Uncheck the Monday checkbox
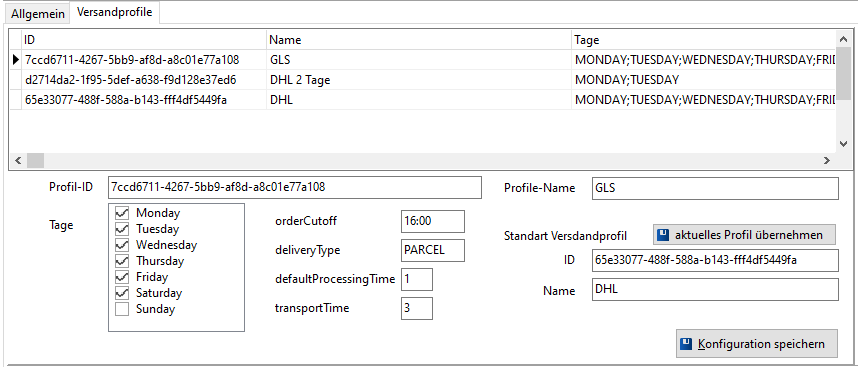This screenshot has width=858, height=367. (122, 213)
